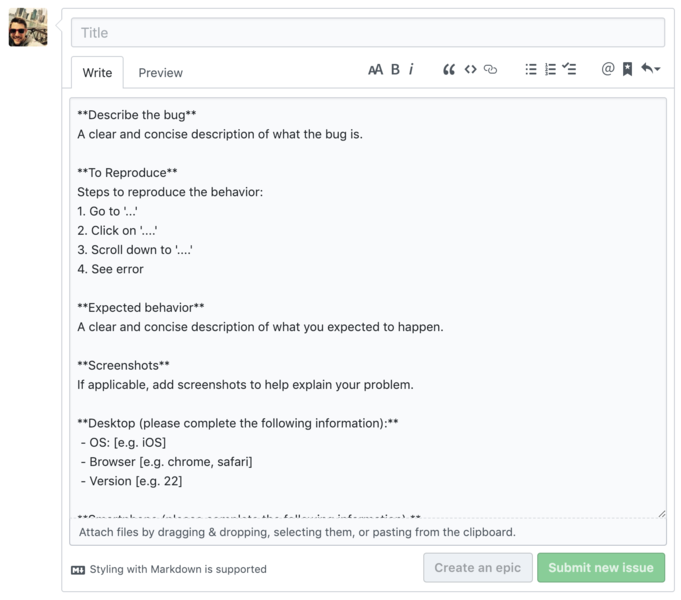The width and height of the screenshot is (681, 600).
Task: Switch to the Preview tab
Action: [x=161, y=73]
